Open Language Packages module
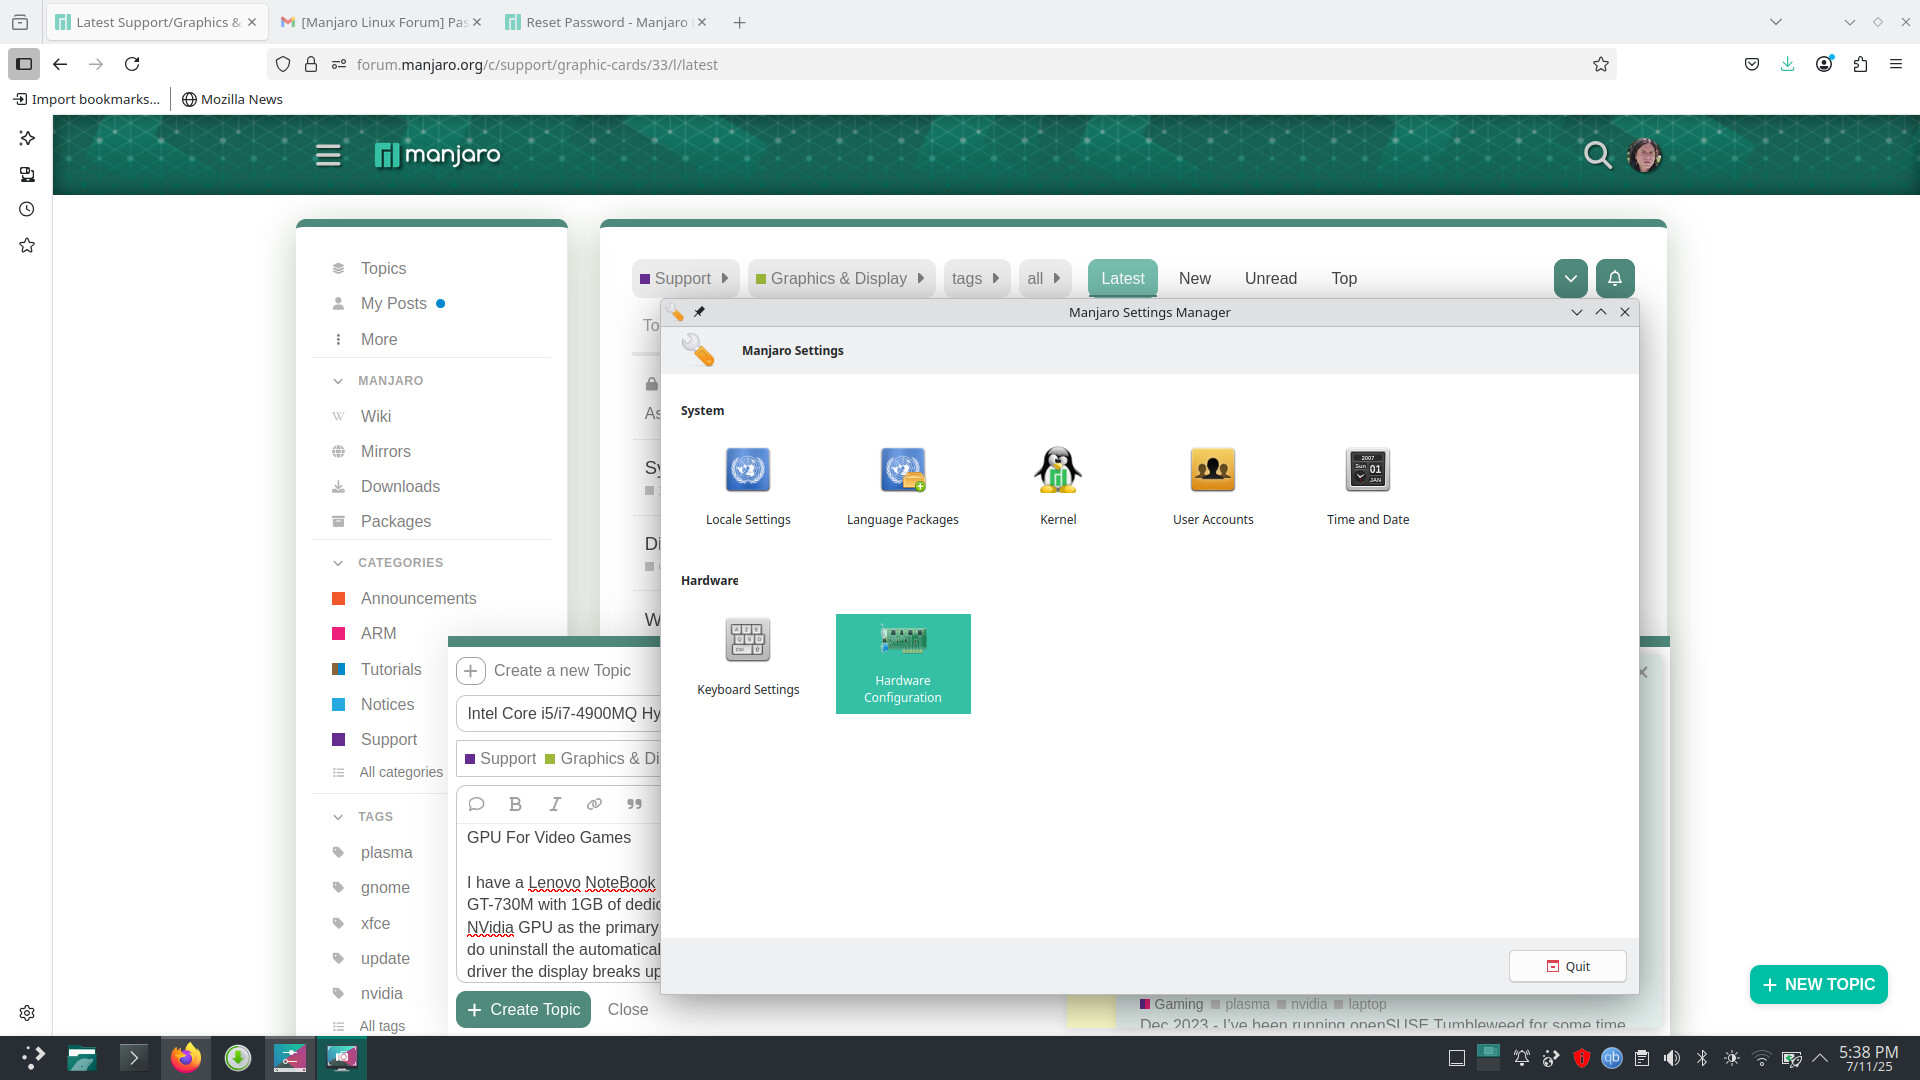Viewport: 1920px width, 1080px height. click(x=902, y=487)
